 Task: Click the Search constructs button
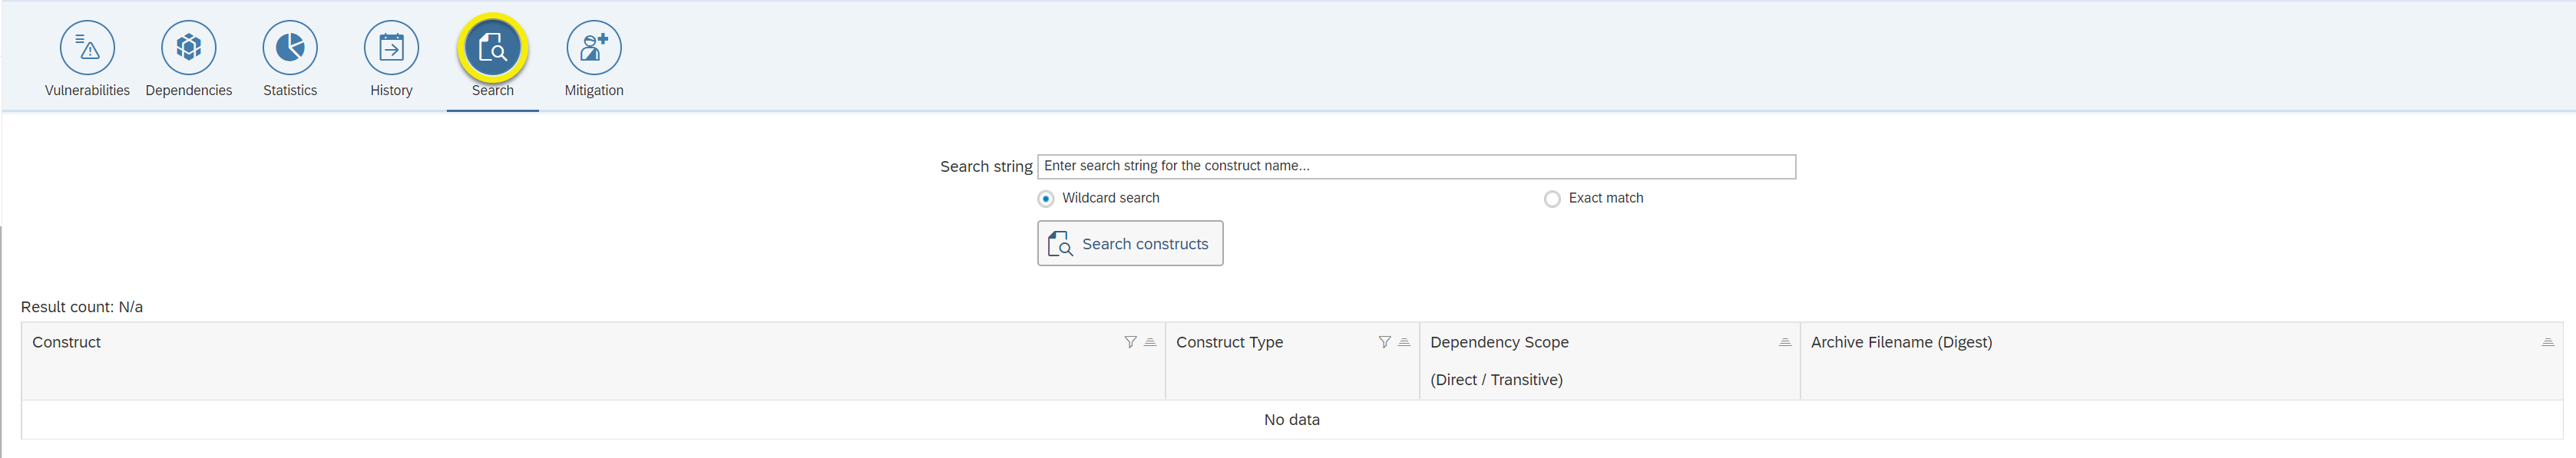(x=1130, y=244)
